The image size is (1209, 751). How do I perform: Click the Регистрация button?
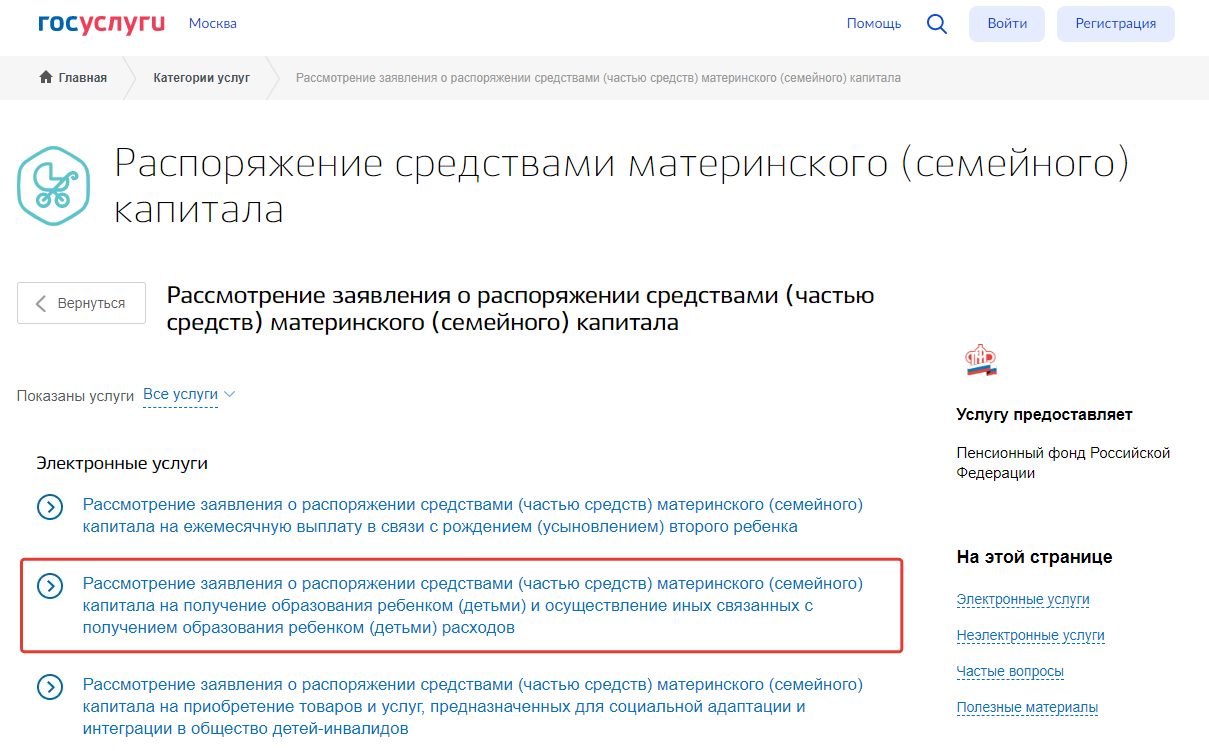tap(1116, 24)
